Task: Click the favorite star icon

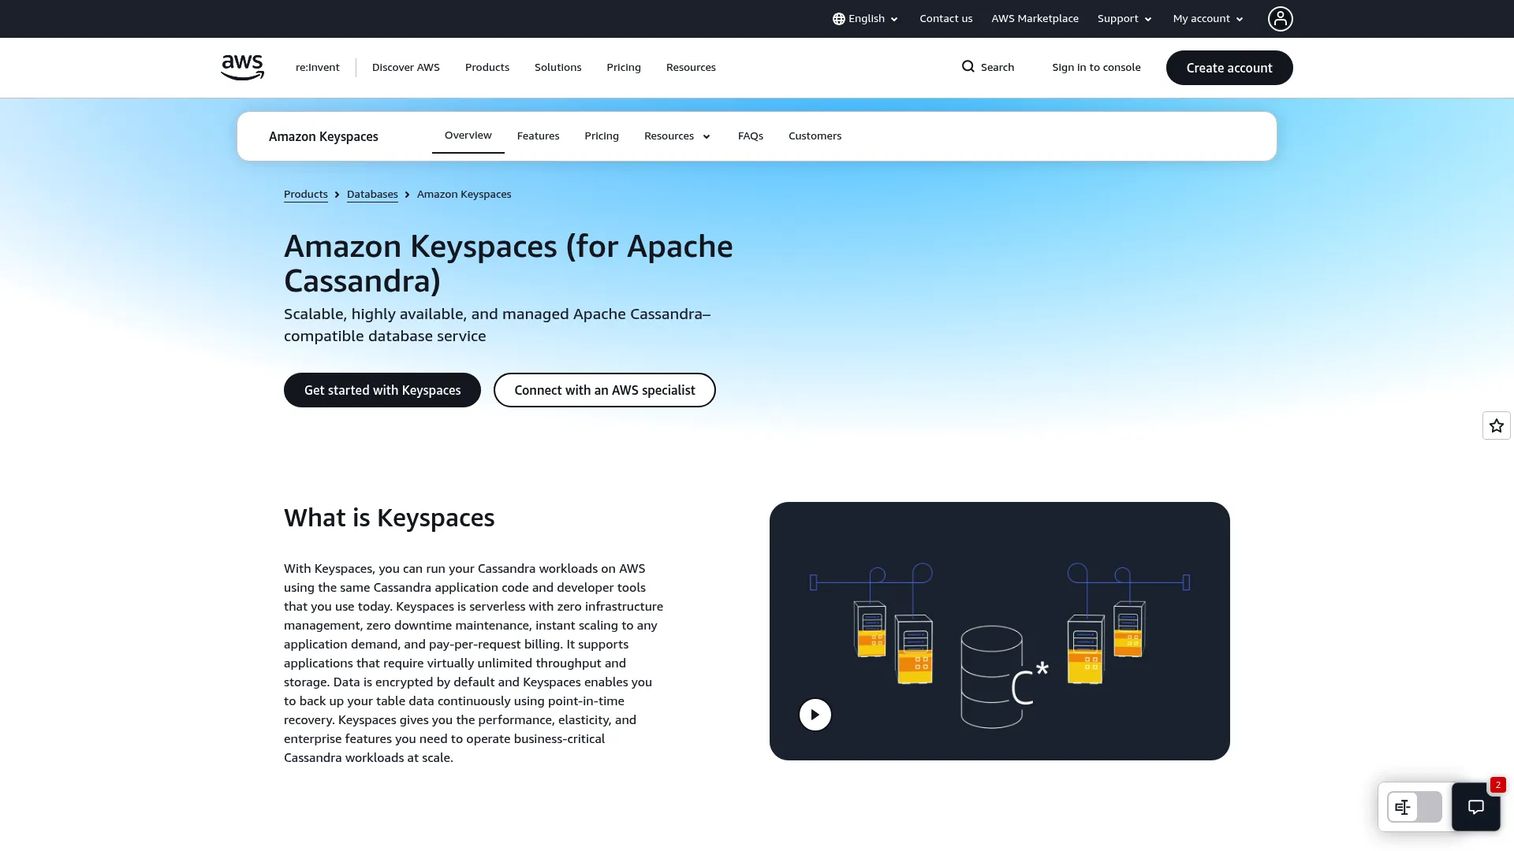Action: tap(1496, 426)
